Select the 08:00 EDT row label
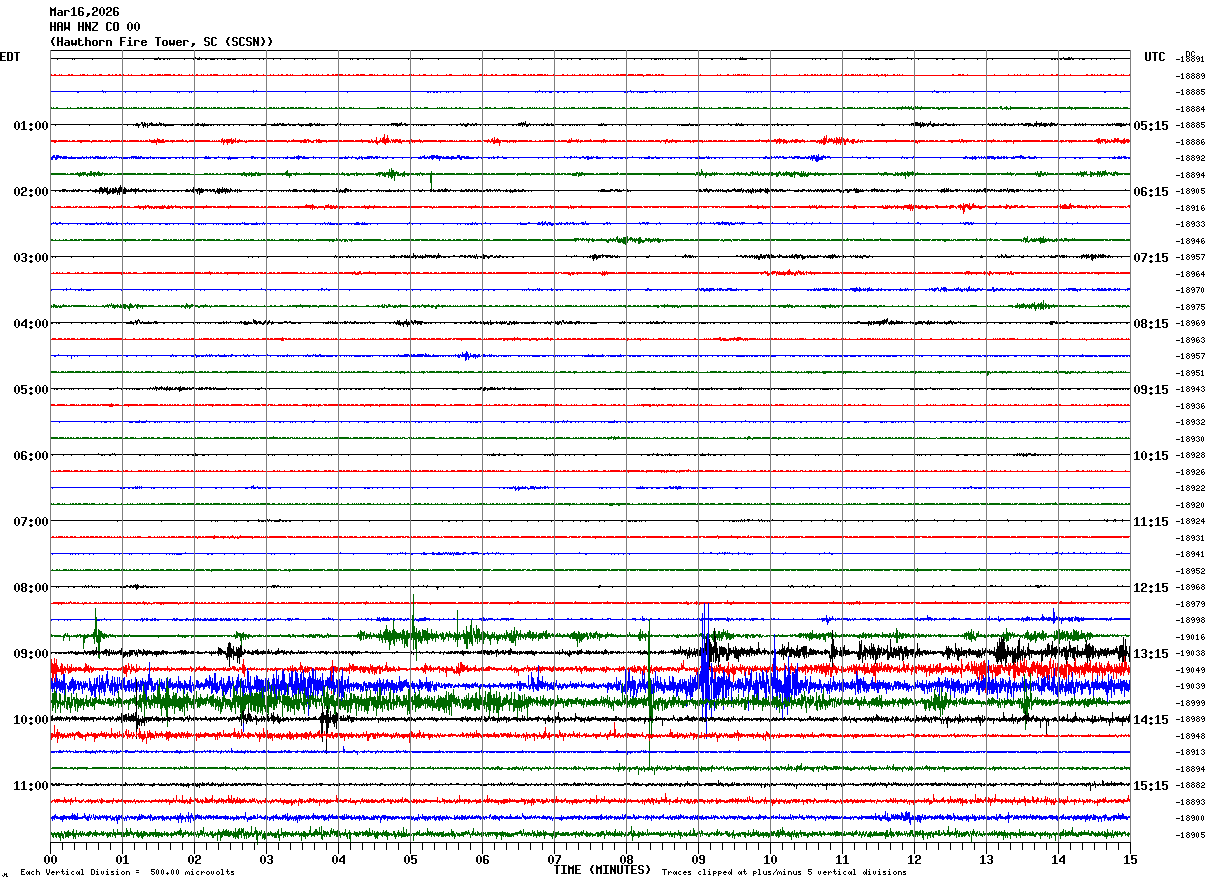This screenshot has height=886, width=1210. click(30, 588)
